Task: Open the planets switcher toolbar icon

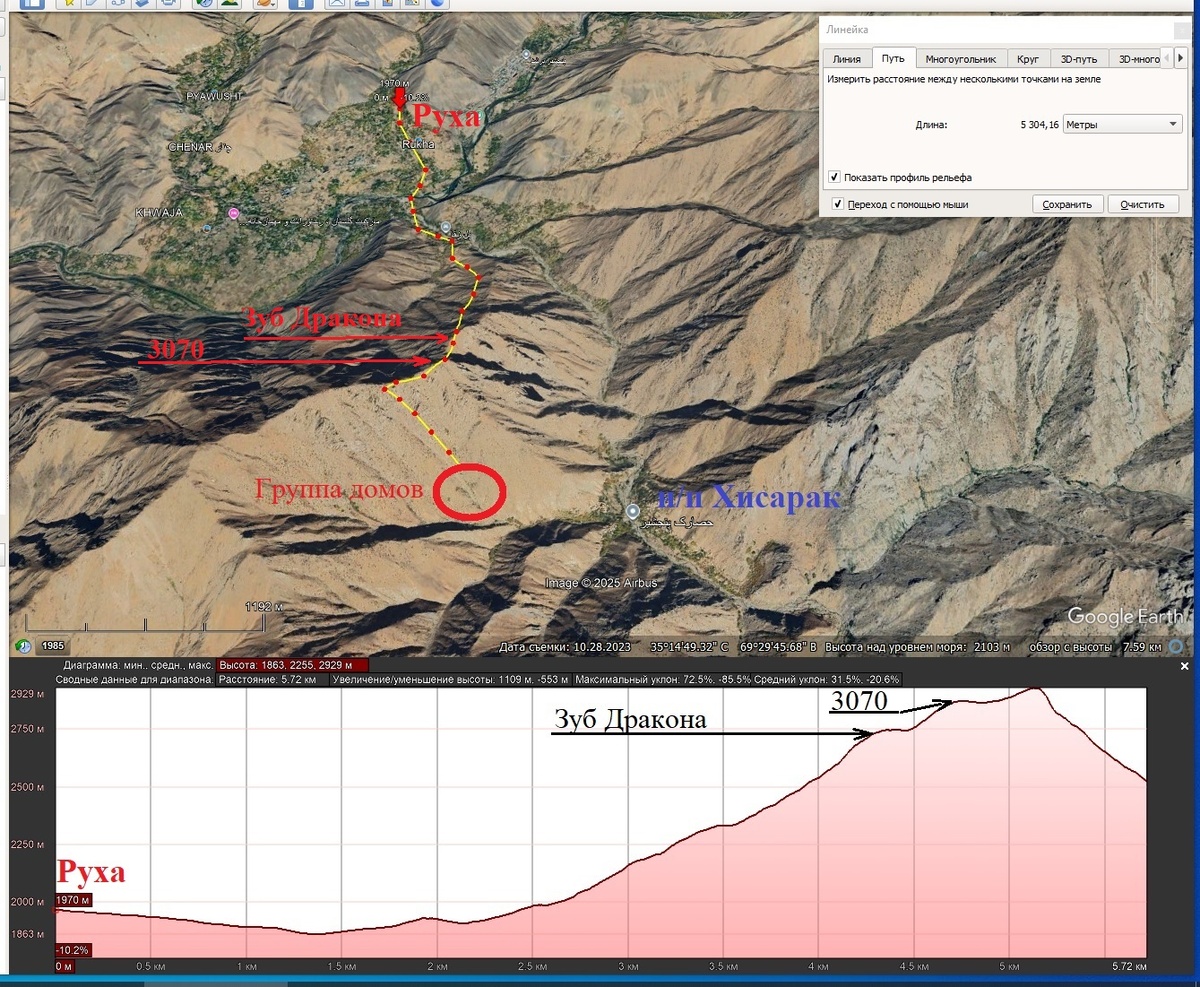Action: pos(265,4)
